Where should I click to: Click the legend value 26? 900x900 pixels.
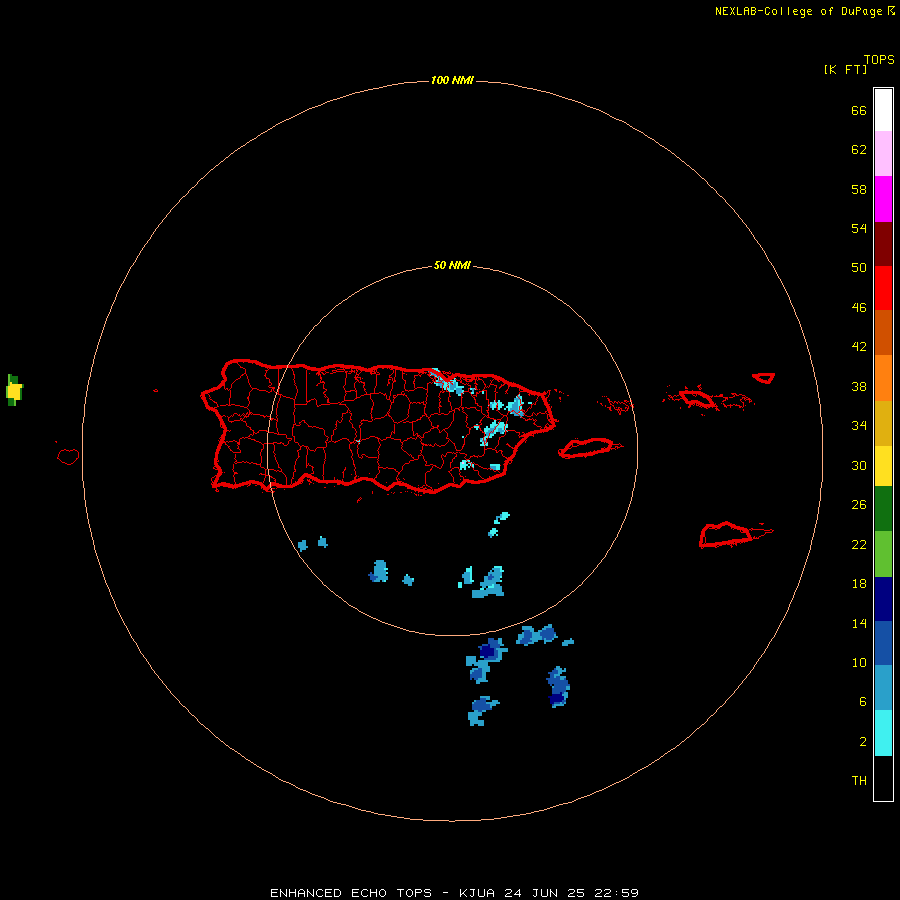tap(859, 505)
